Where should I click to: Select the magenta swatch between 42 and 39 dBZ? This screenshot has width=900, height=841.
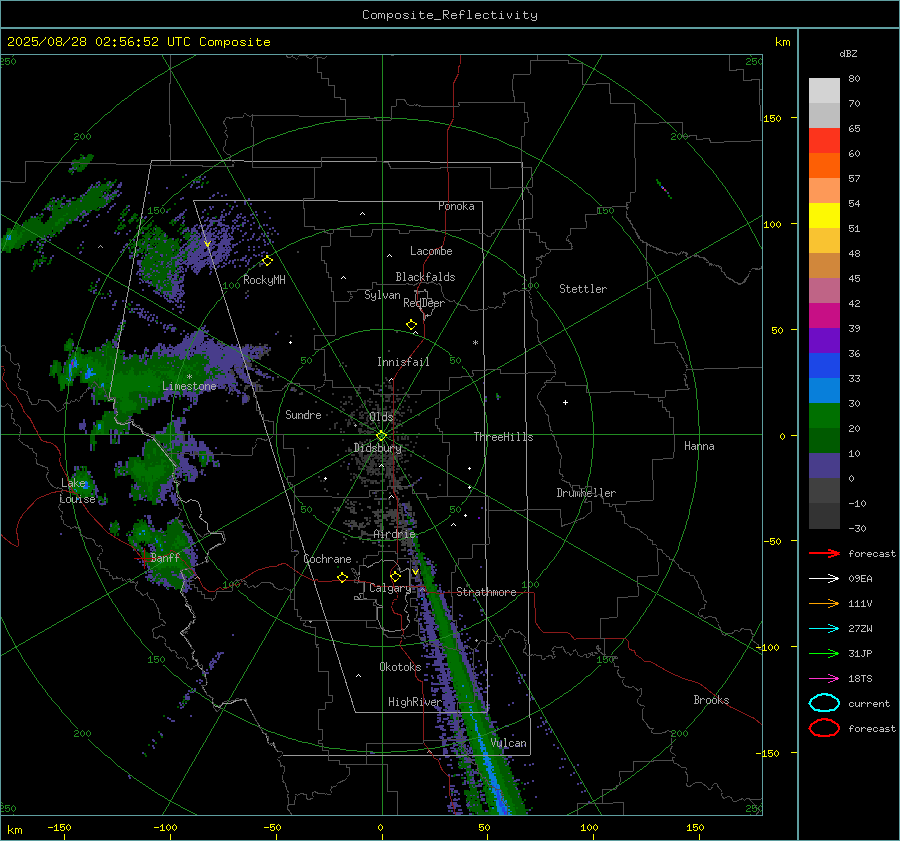point(824,316)
